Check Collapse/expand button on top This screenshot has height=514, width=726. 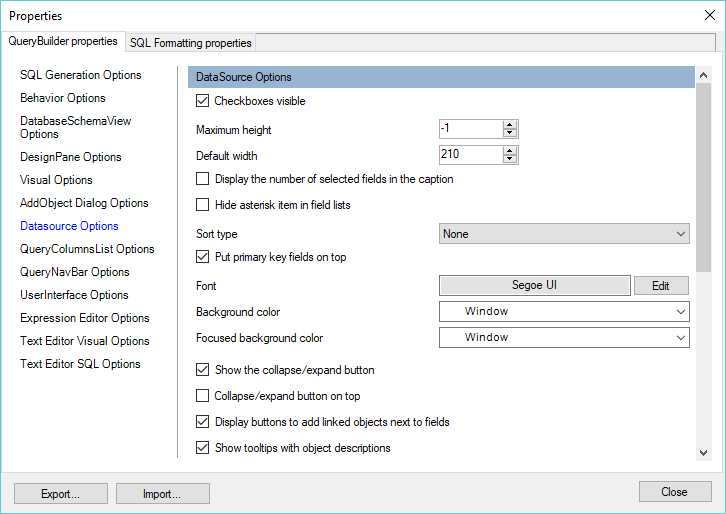tap(202, 395)
